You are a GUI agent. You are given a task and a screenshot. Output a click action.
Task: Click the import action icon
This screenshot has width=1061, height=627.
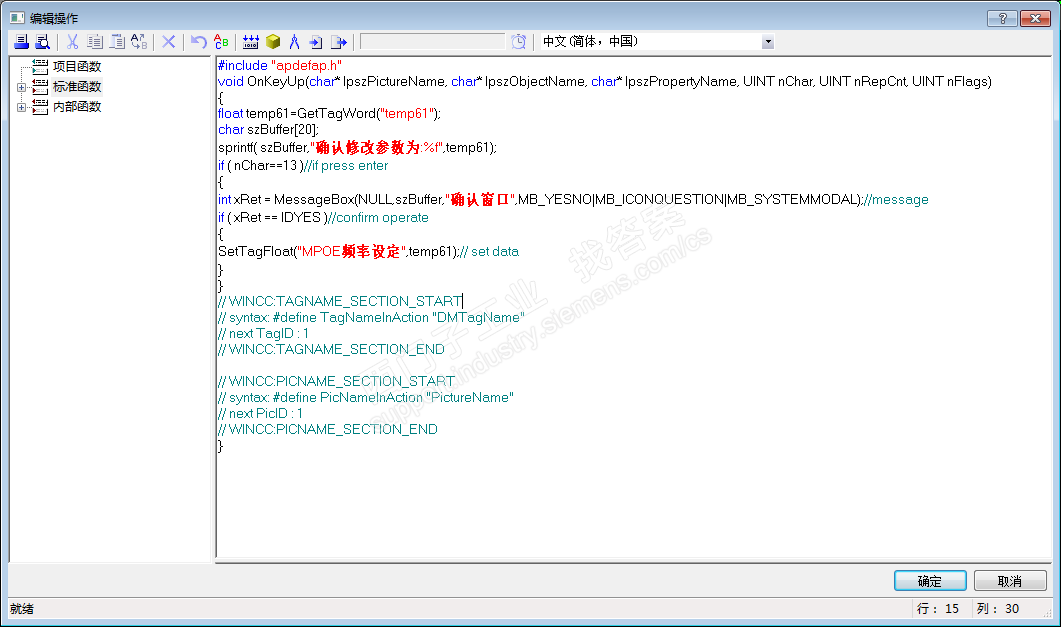[x=316, y=42]
